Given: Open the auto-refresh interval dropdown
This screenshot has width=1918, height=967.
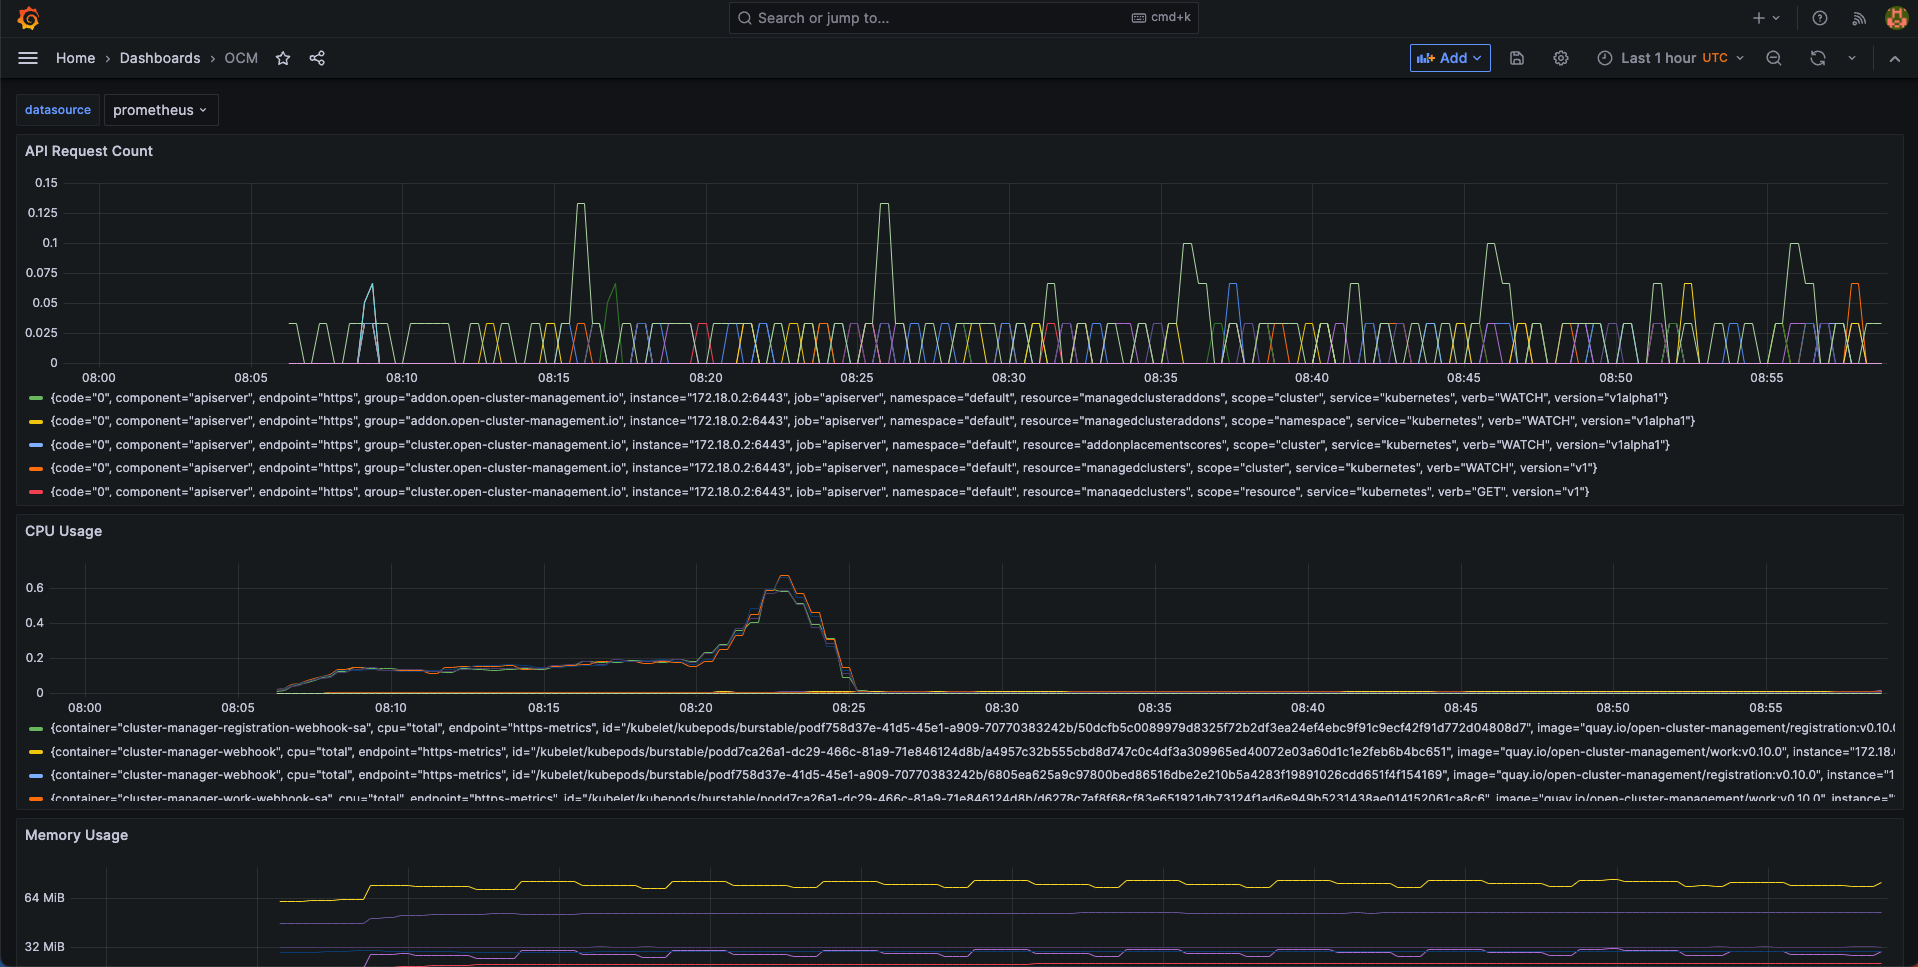Looking at the screenshot, I should click(x=1851, y=58).
